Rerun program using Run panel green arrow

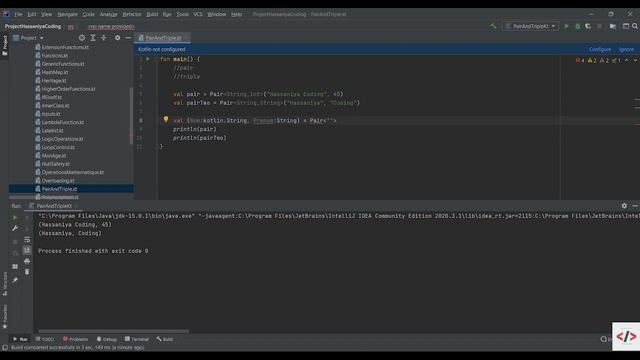coord(15,218)
